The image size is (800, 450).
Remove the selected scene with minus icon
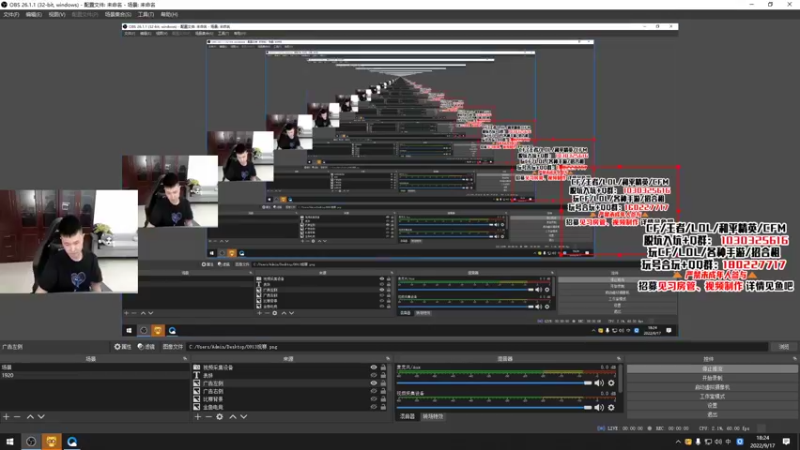pos(17,417)
